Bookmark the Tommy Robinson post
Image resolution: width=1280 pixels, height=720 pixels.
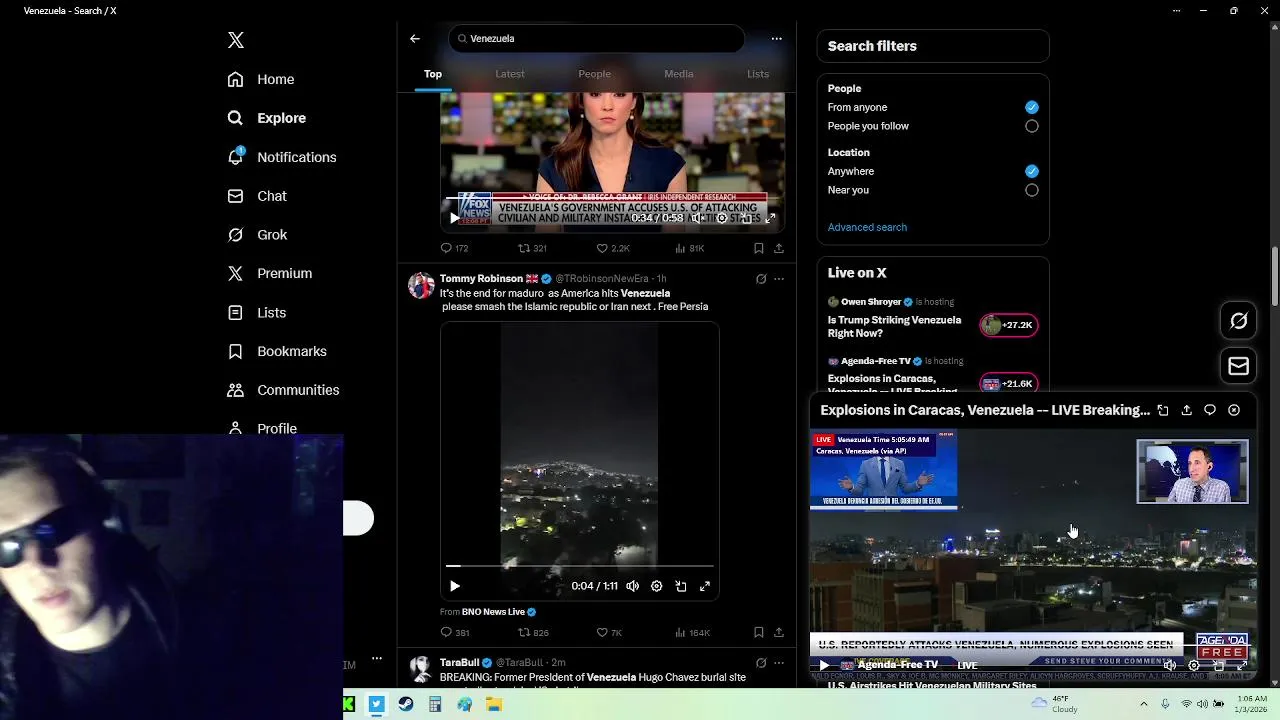[x=758, y=632]
